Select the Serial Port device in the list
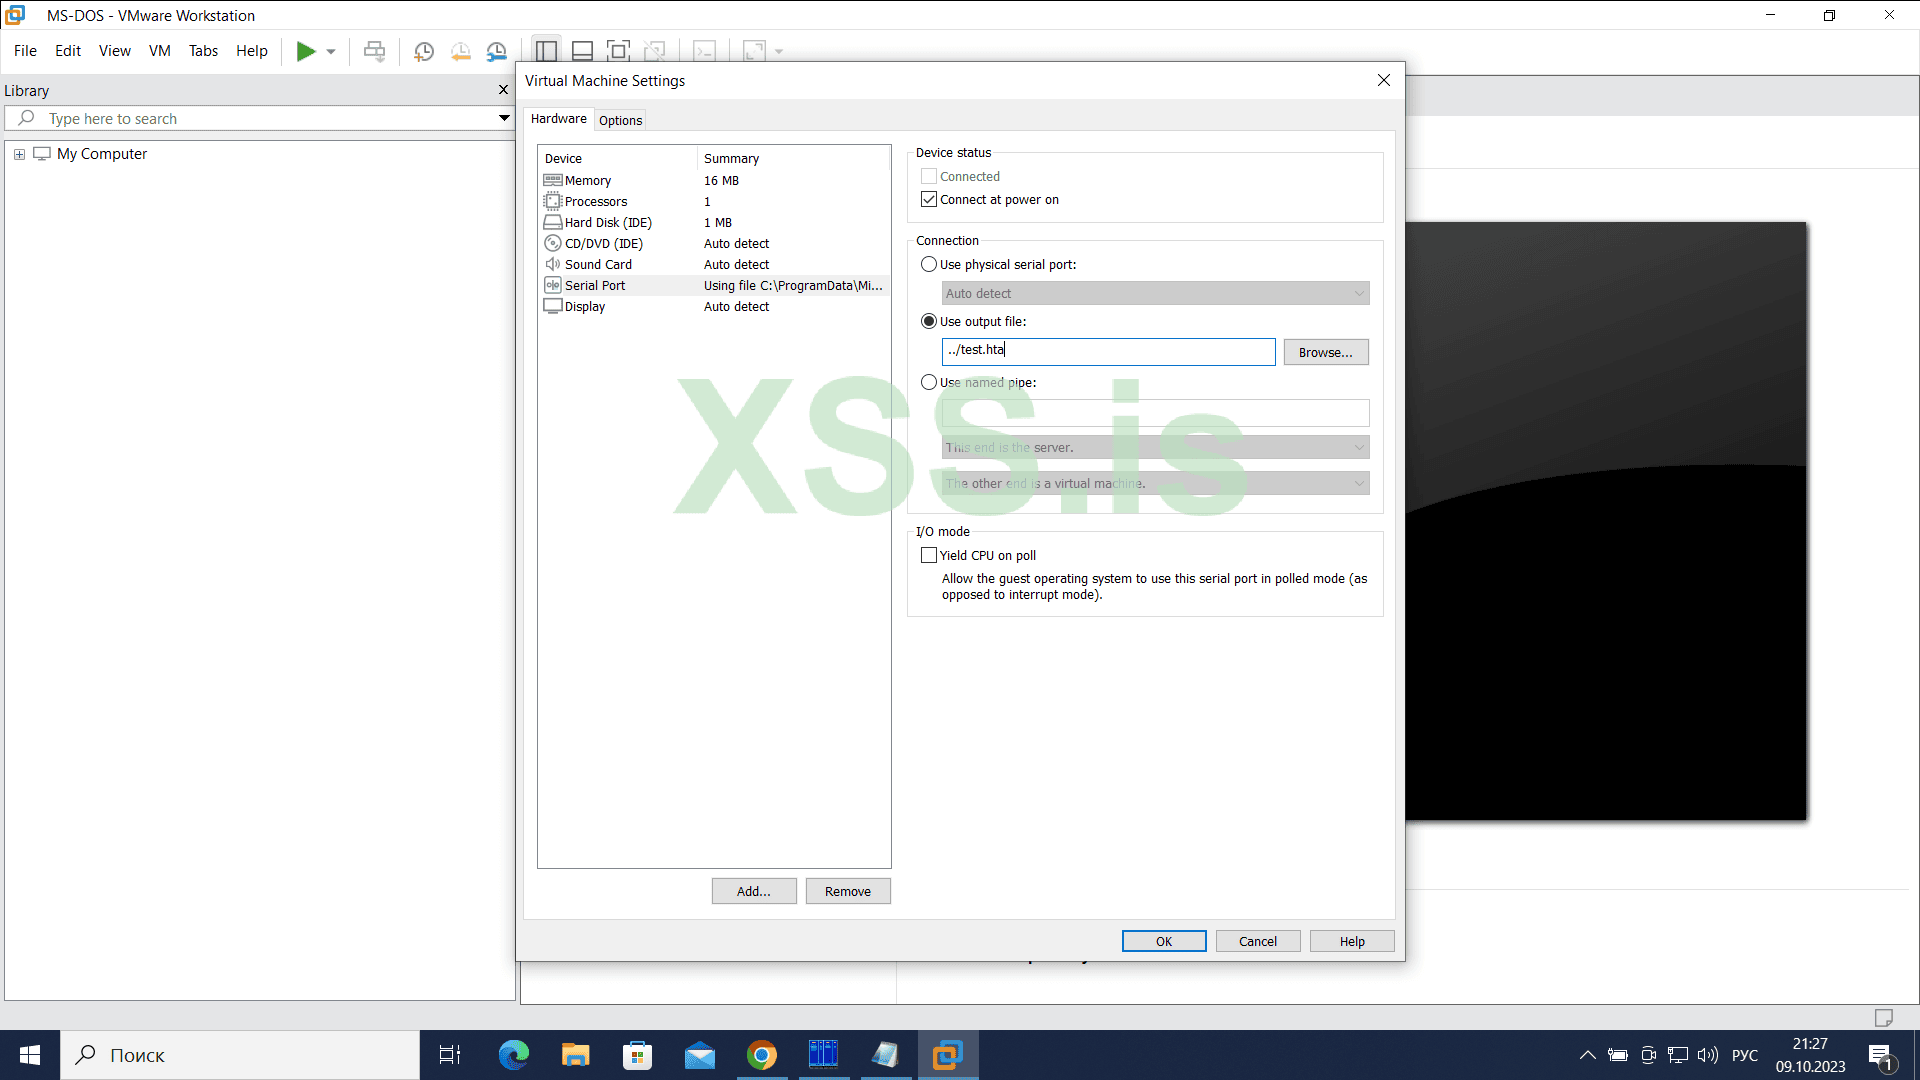The image size is (1920, 1080). 594,285
